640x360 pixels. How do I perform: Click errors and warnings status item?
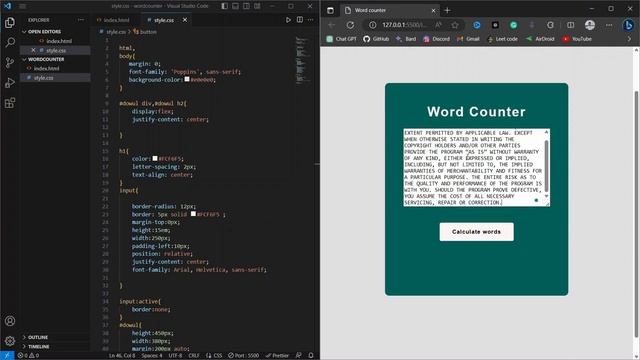tap(28, 356)
